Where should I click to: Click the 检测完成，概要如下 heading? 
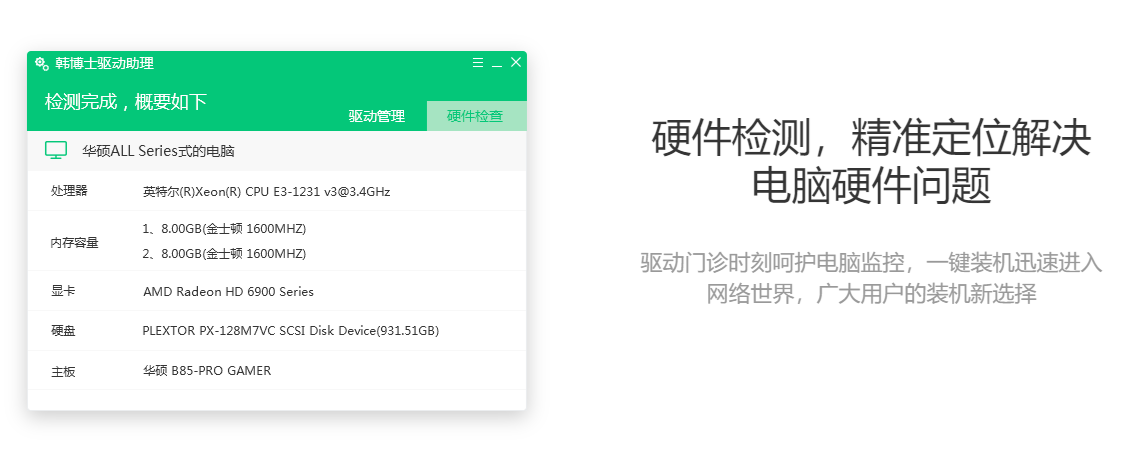[x=125, y=102]
